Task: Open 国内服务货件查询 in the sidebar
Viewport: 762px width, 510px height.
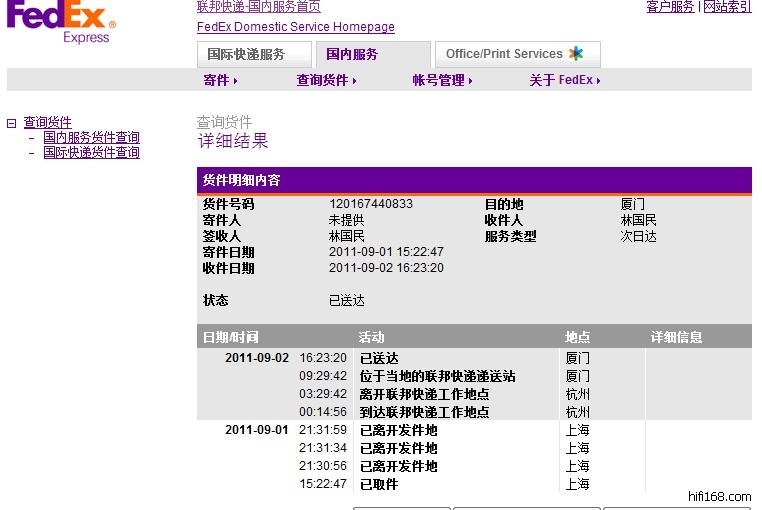Action: click(91, 138)
